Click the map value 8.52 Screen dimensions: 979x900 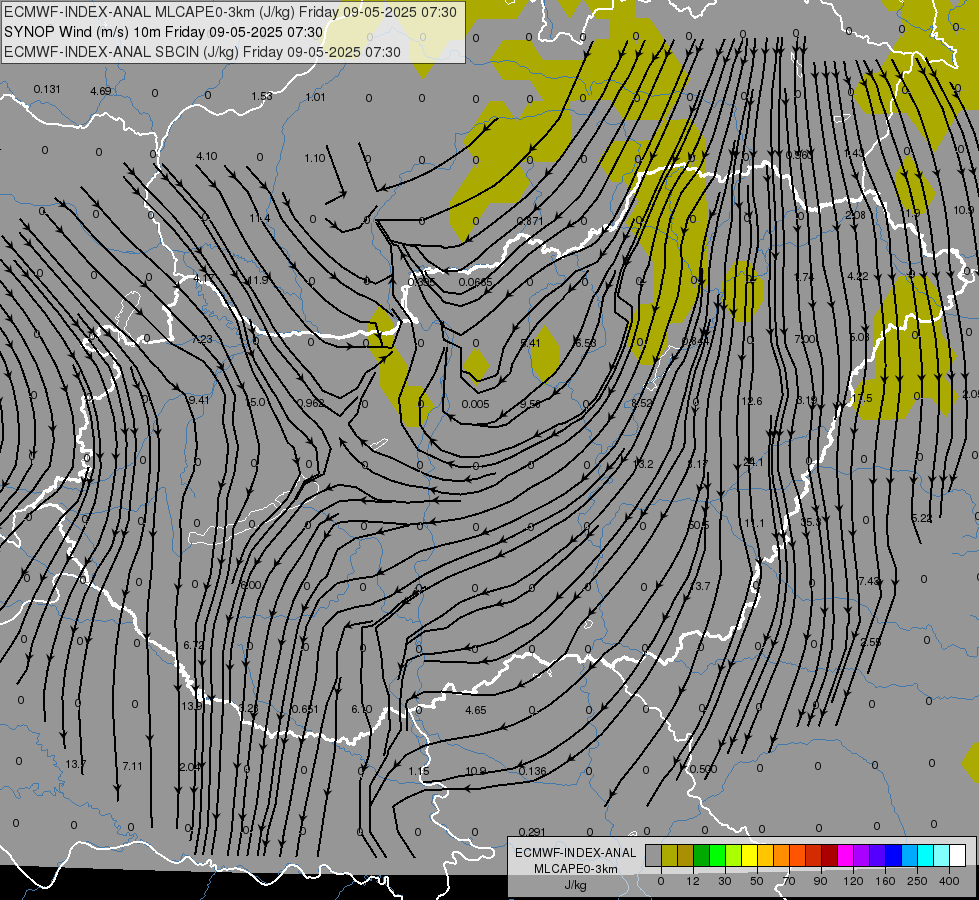641,403
